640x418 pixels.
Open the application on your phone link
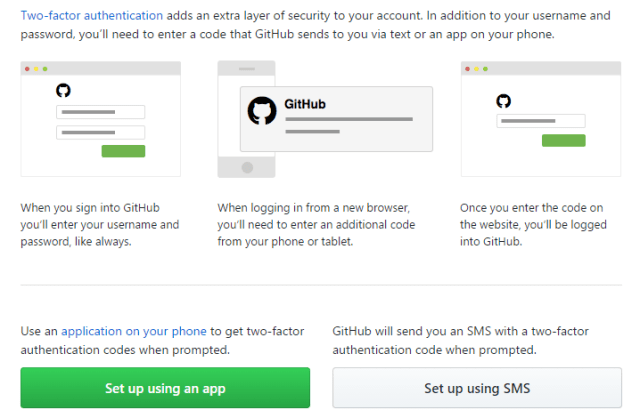pyautogui.click(x=134, y=330)
